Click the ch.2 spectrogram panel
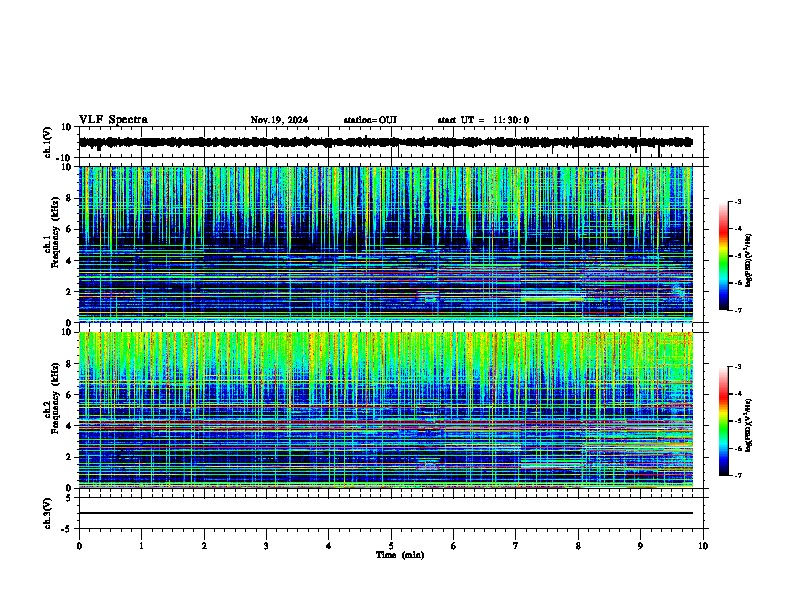 pyautogui.click(x=386, y=410)
